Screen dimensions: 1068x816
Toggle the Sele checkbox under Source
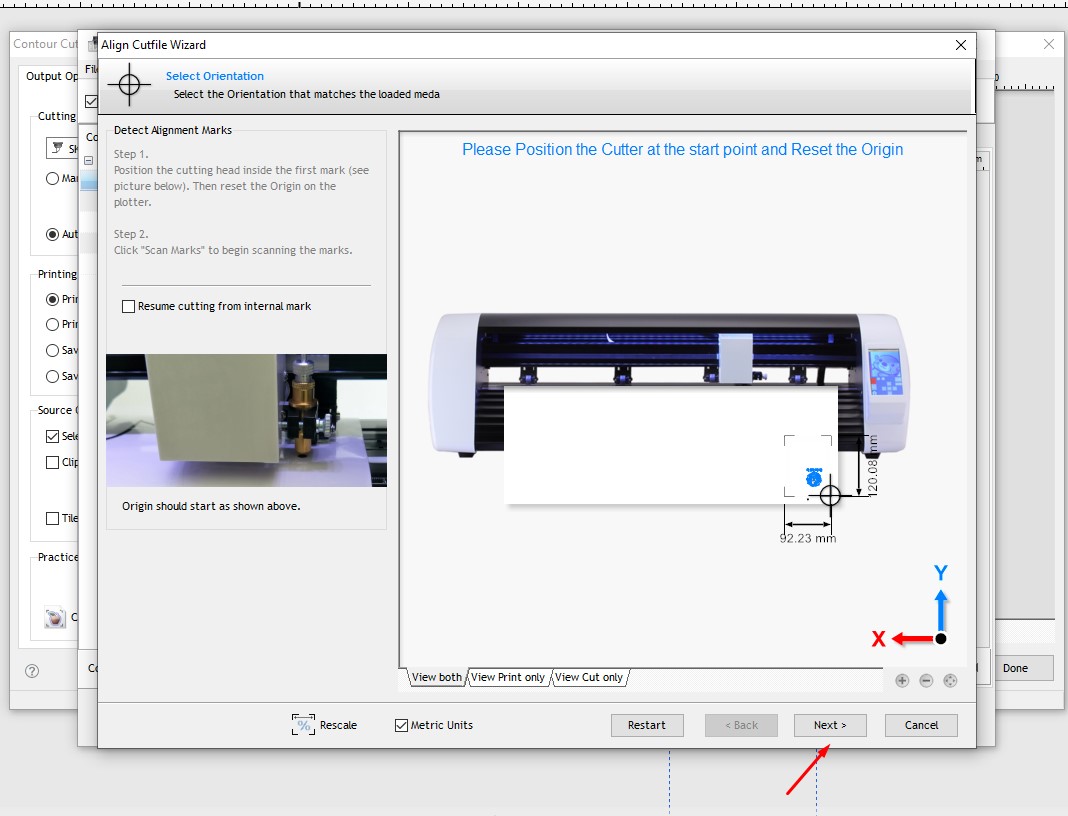point(52,436)
